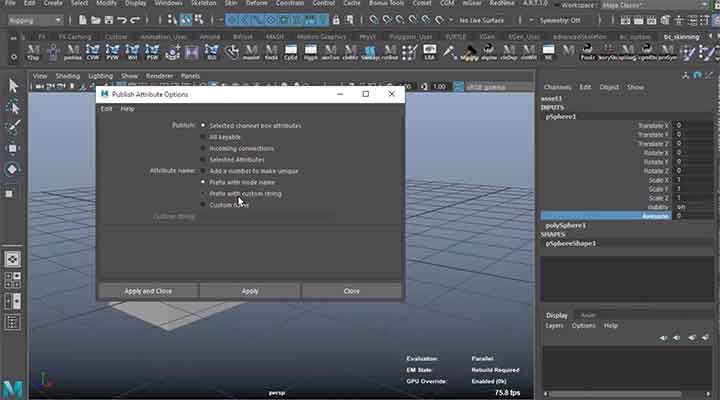Pick the Paint selection brush tool
The image size is (720, 400).
click(13, 128)
